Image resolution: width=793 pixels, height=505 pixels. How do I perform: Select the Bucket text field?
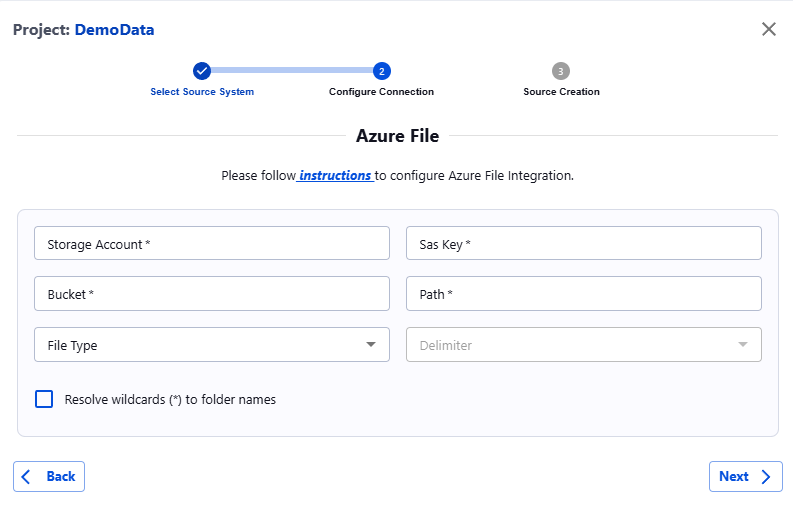(x=212, y=294)
